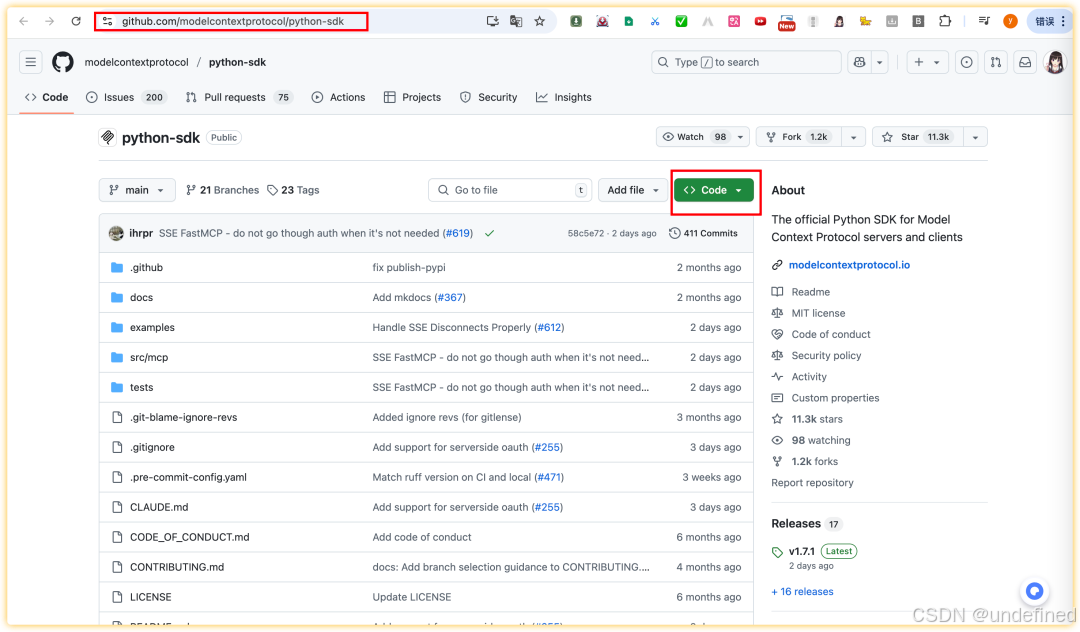The width and height of the screenshot is (1080, 632).
Task: Fork the python-sdk repository
Action: coord(799,137)
